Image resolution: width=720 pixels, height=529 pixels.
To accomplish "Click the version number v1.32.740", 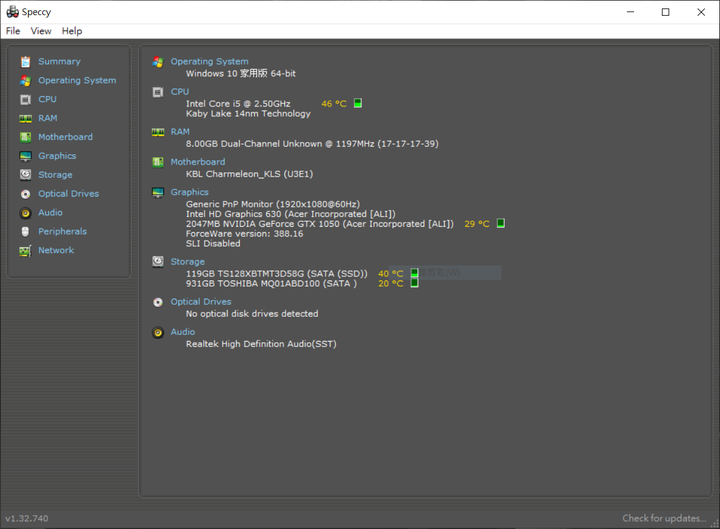I will [x=27, y=518].
